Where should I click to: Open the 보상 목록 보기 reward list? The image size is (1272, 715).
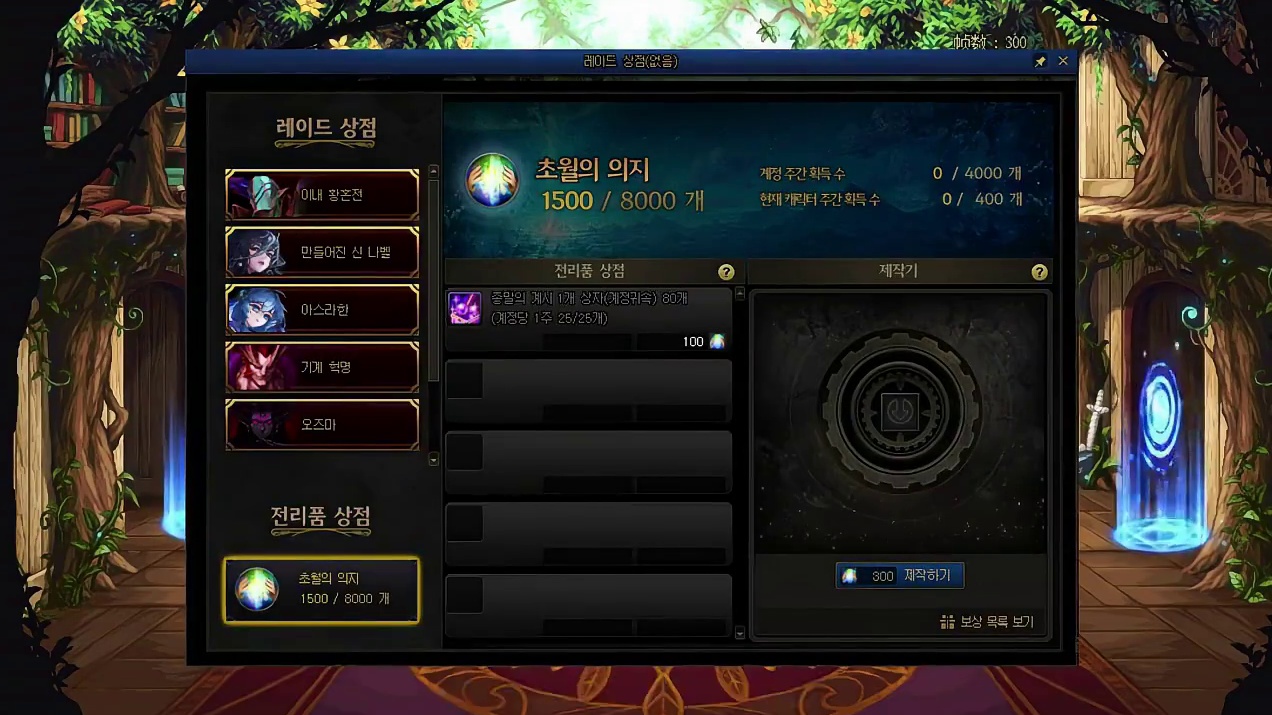click(x=986, y=622)
